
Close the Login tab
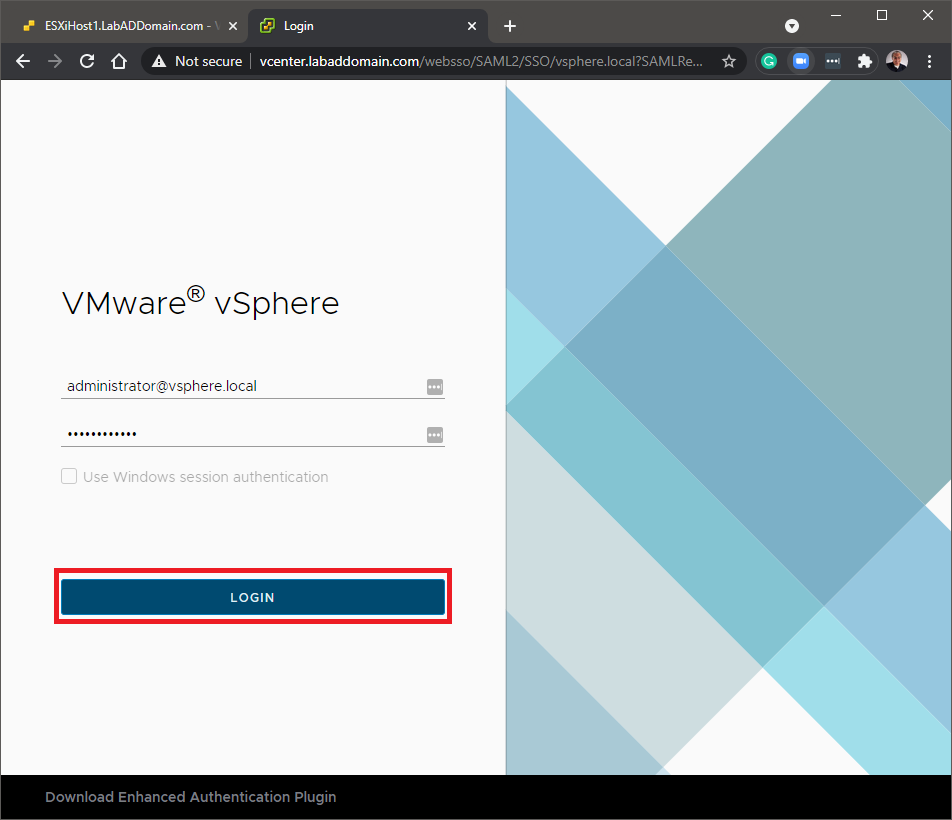472,26
